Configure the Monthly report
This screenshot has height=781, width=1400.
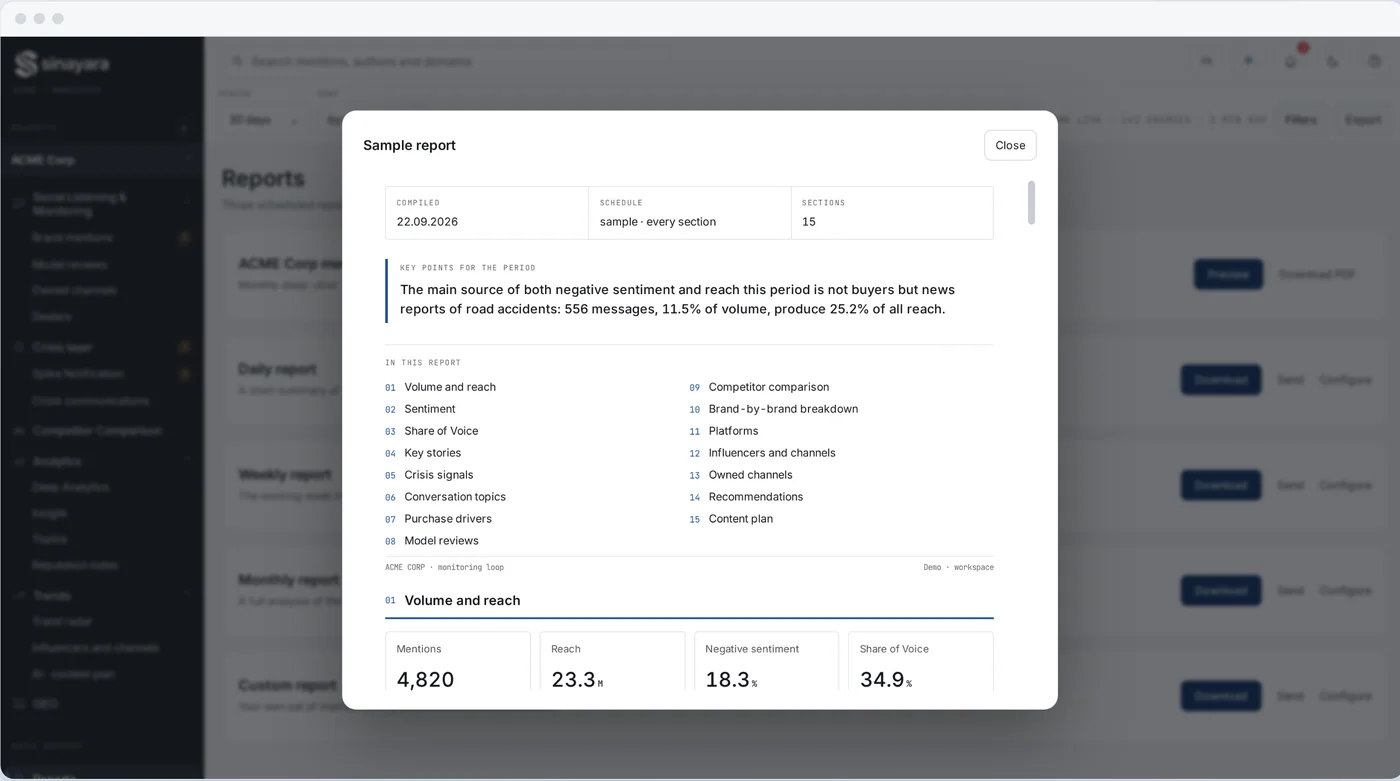[x=1345, y=590]
